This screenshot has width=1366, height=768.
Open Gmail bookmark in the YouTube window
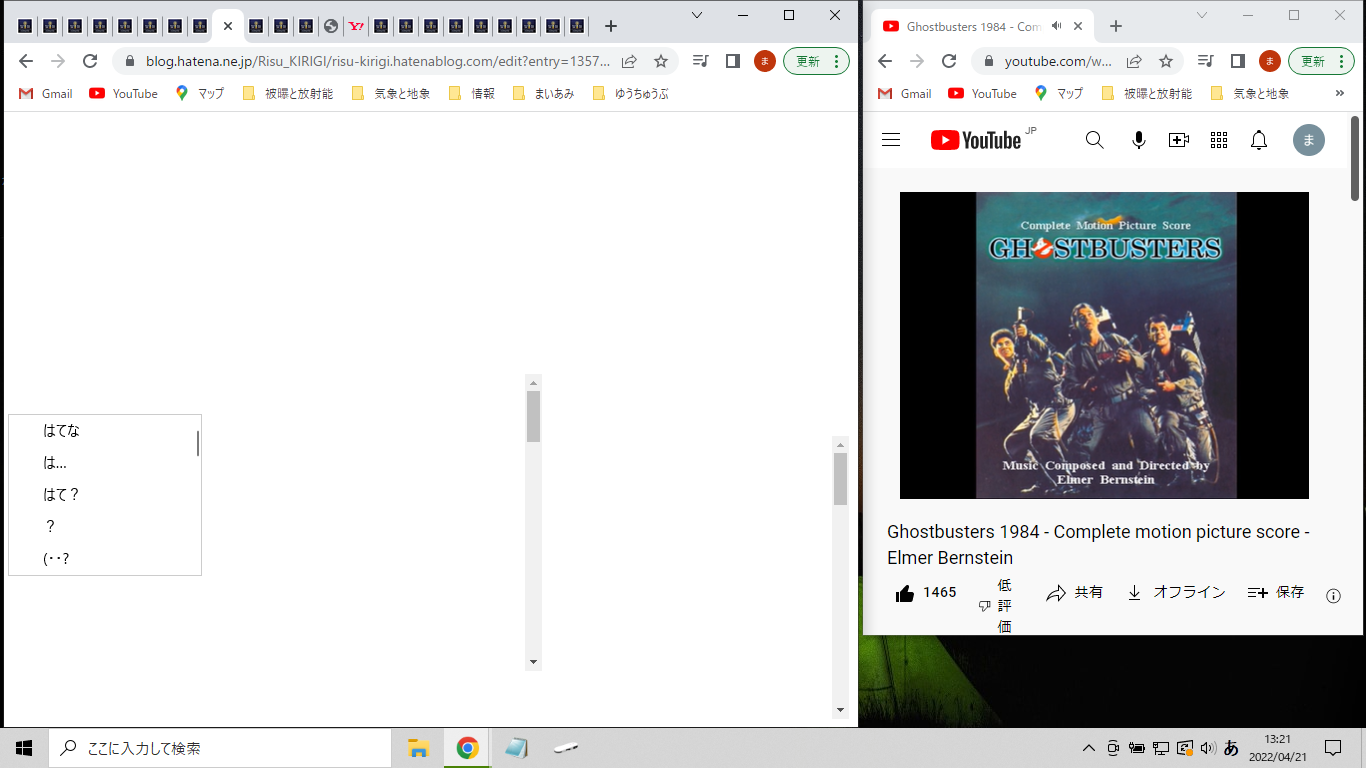click(904, 93)
